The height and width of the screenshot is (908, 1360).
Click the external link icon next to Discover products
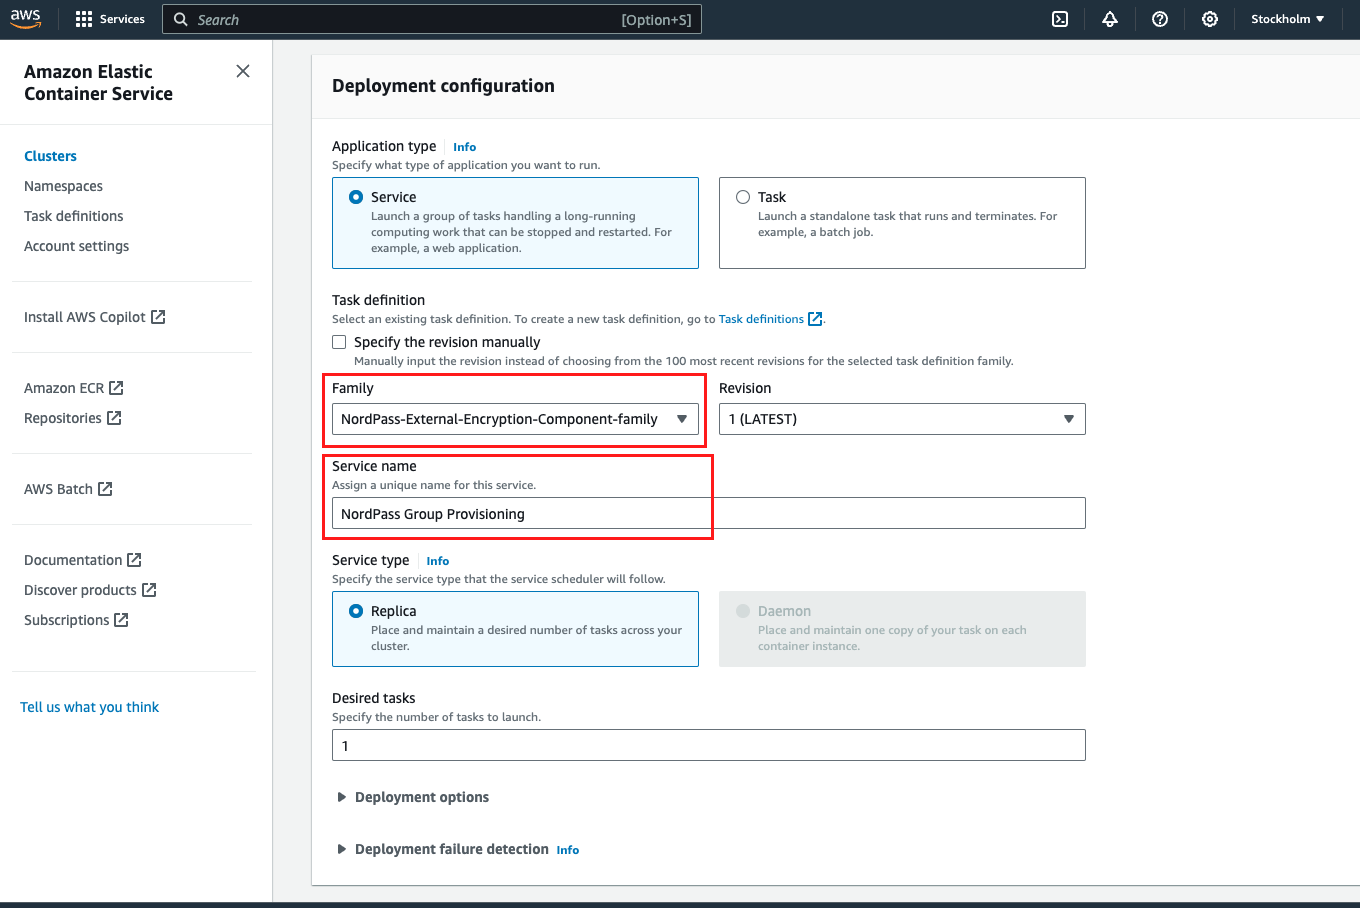pyautogui.click(x=149, y=590)
